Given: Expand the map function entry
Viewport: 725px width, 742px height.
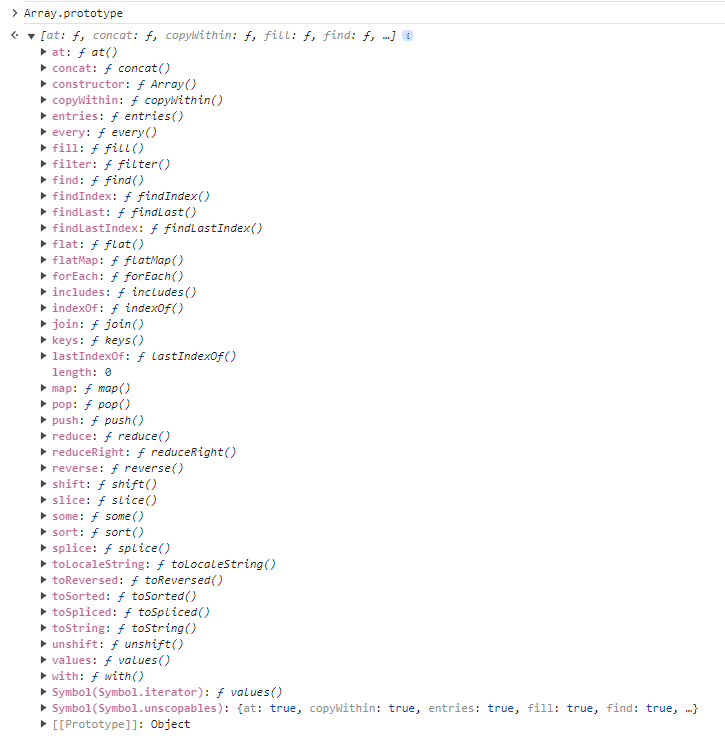Looking at the screenshot, I should 44,388.
